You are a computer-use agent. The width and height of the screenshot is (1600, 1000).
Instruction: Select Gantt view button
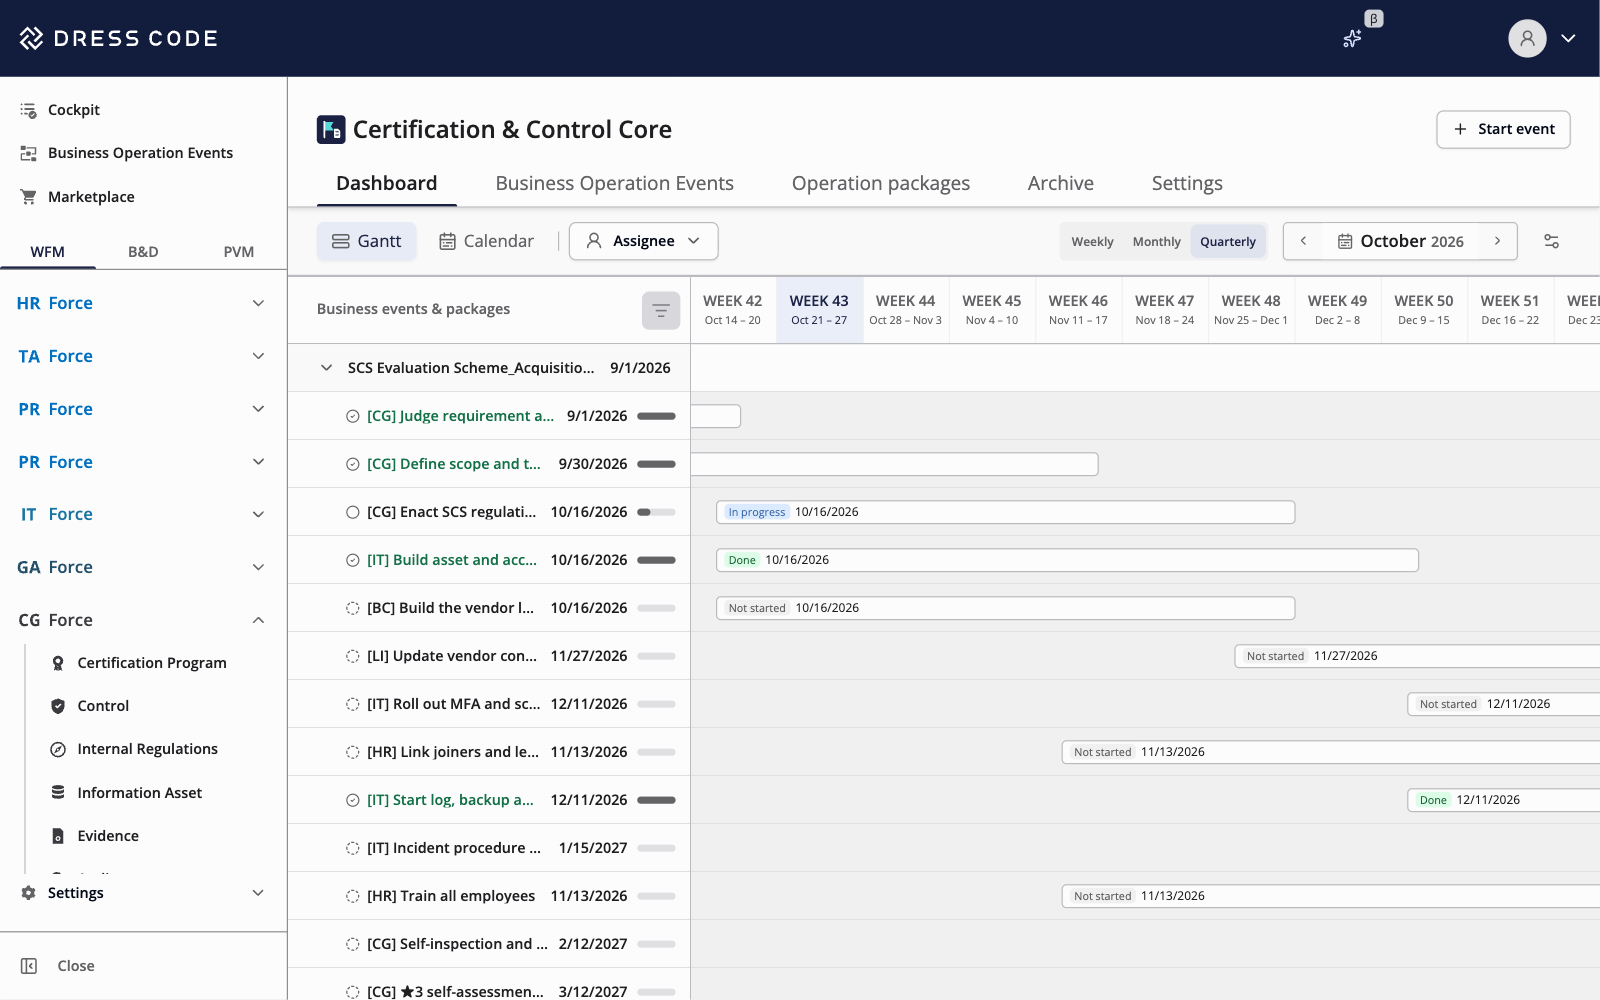pos(366,241)
